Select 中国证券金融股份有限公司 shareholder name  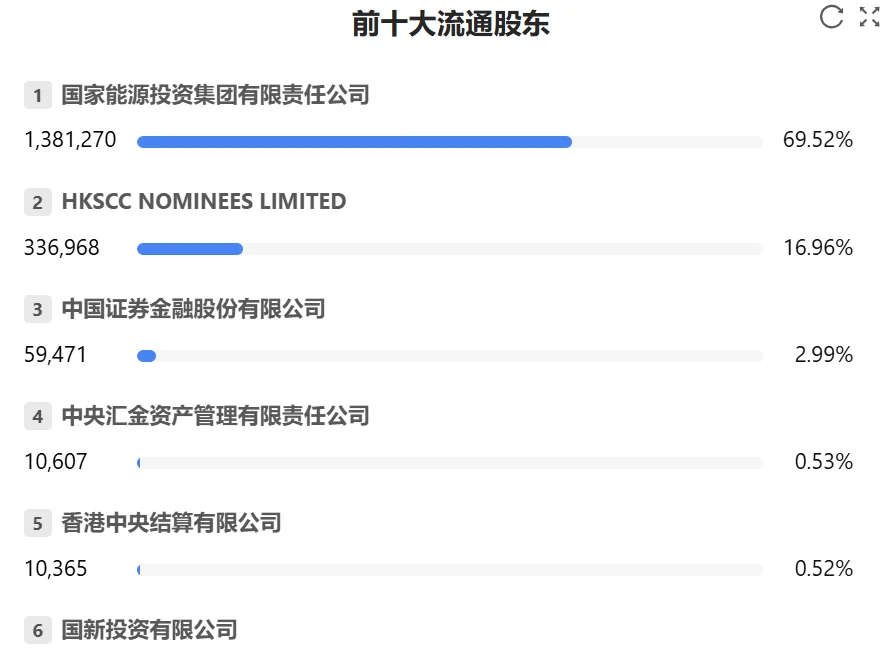193,309
